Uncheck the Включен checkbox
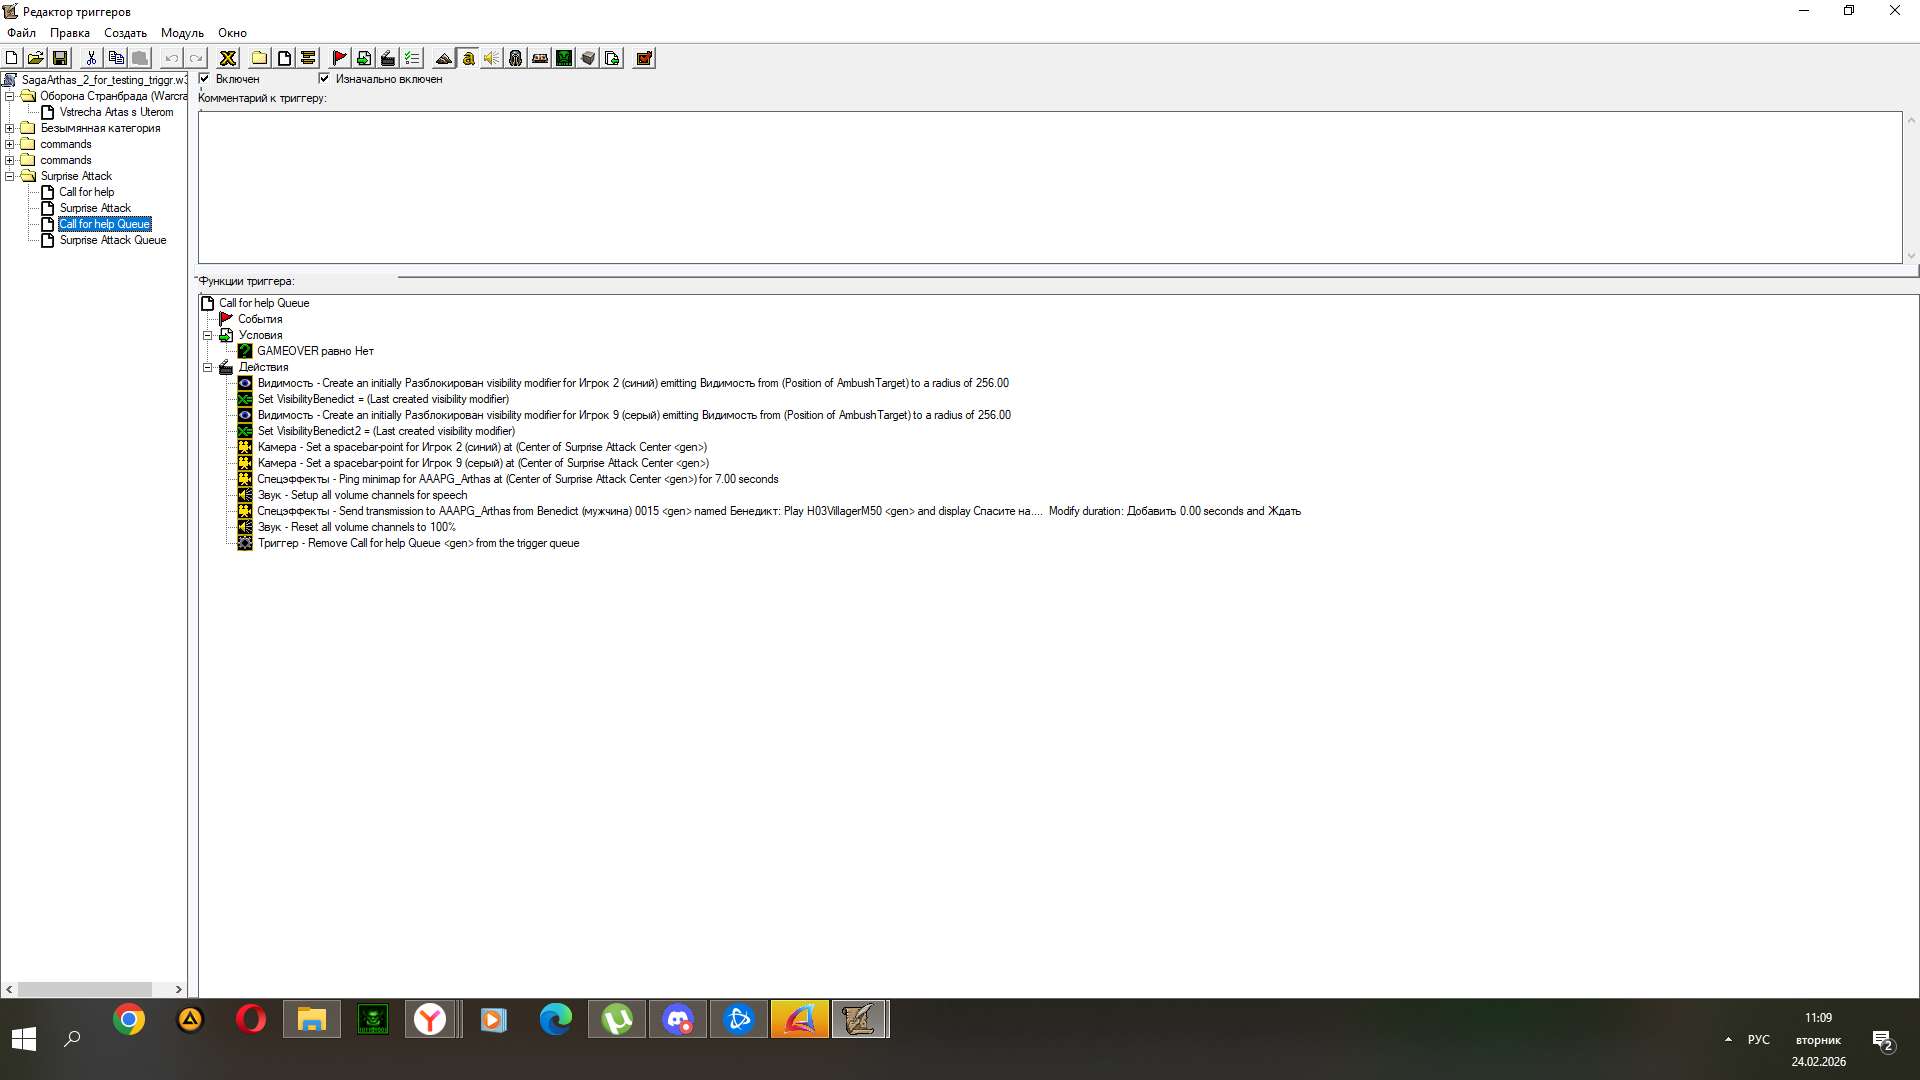1920x1080 pixels. click(205, 78)
